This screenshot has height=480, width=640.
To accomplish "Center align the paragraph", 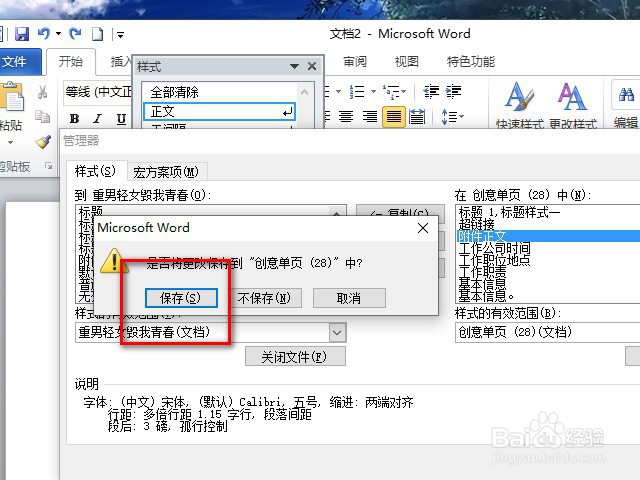I will [x=346, y=117].
